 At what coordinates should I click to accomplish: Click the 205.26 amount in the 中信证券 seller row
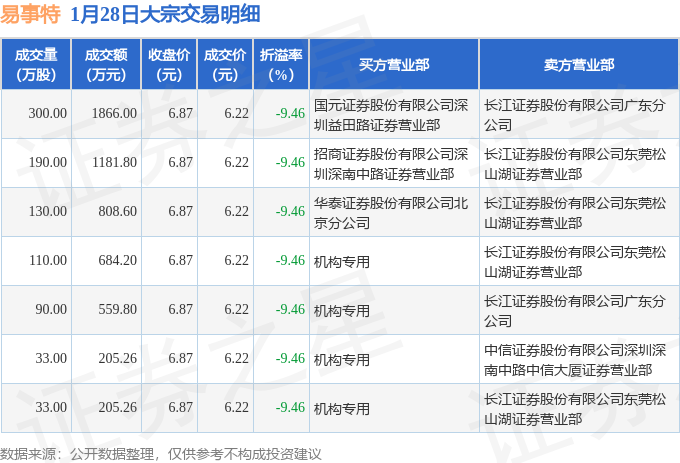click(118, 359)
